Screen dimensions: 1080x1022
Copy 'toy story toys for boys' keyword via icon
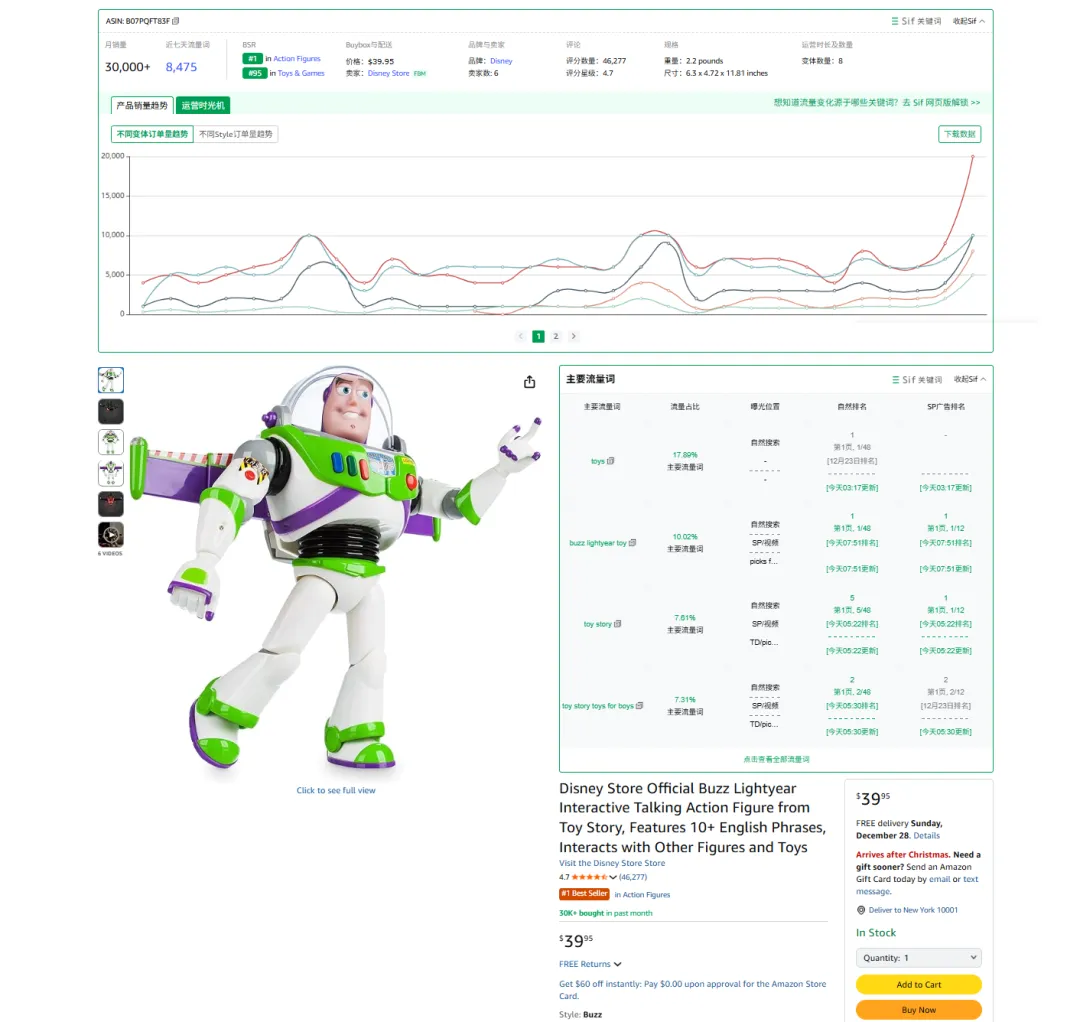(640, 706)
